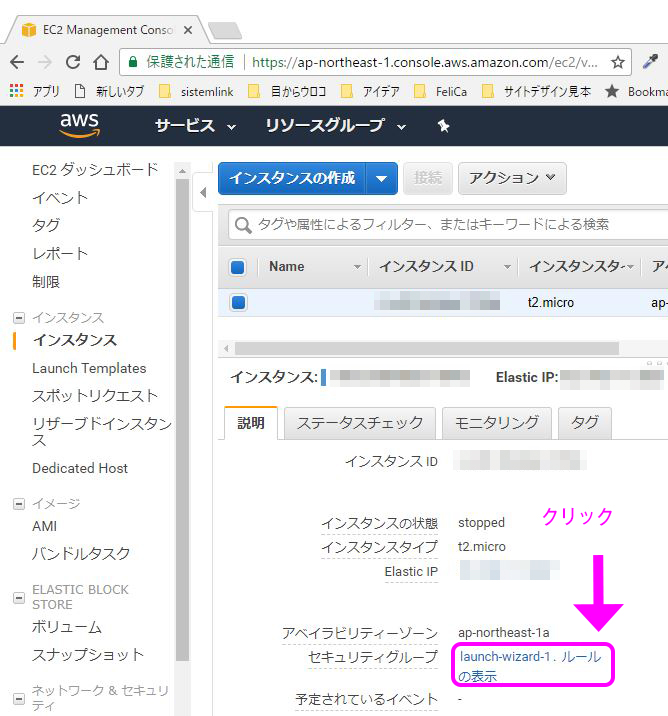The image size is (668, 716).
Task: Click the AWS logo home icon
Action: (x=79, y=125)
